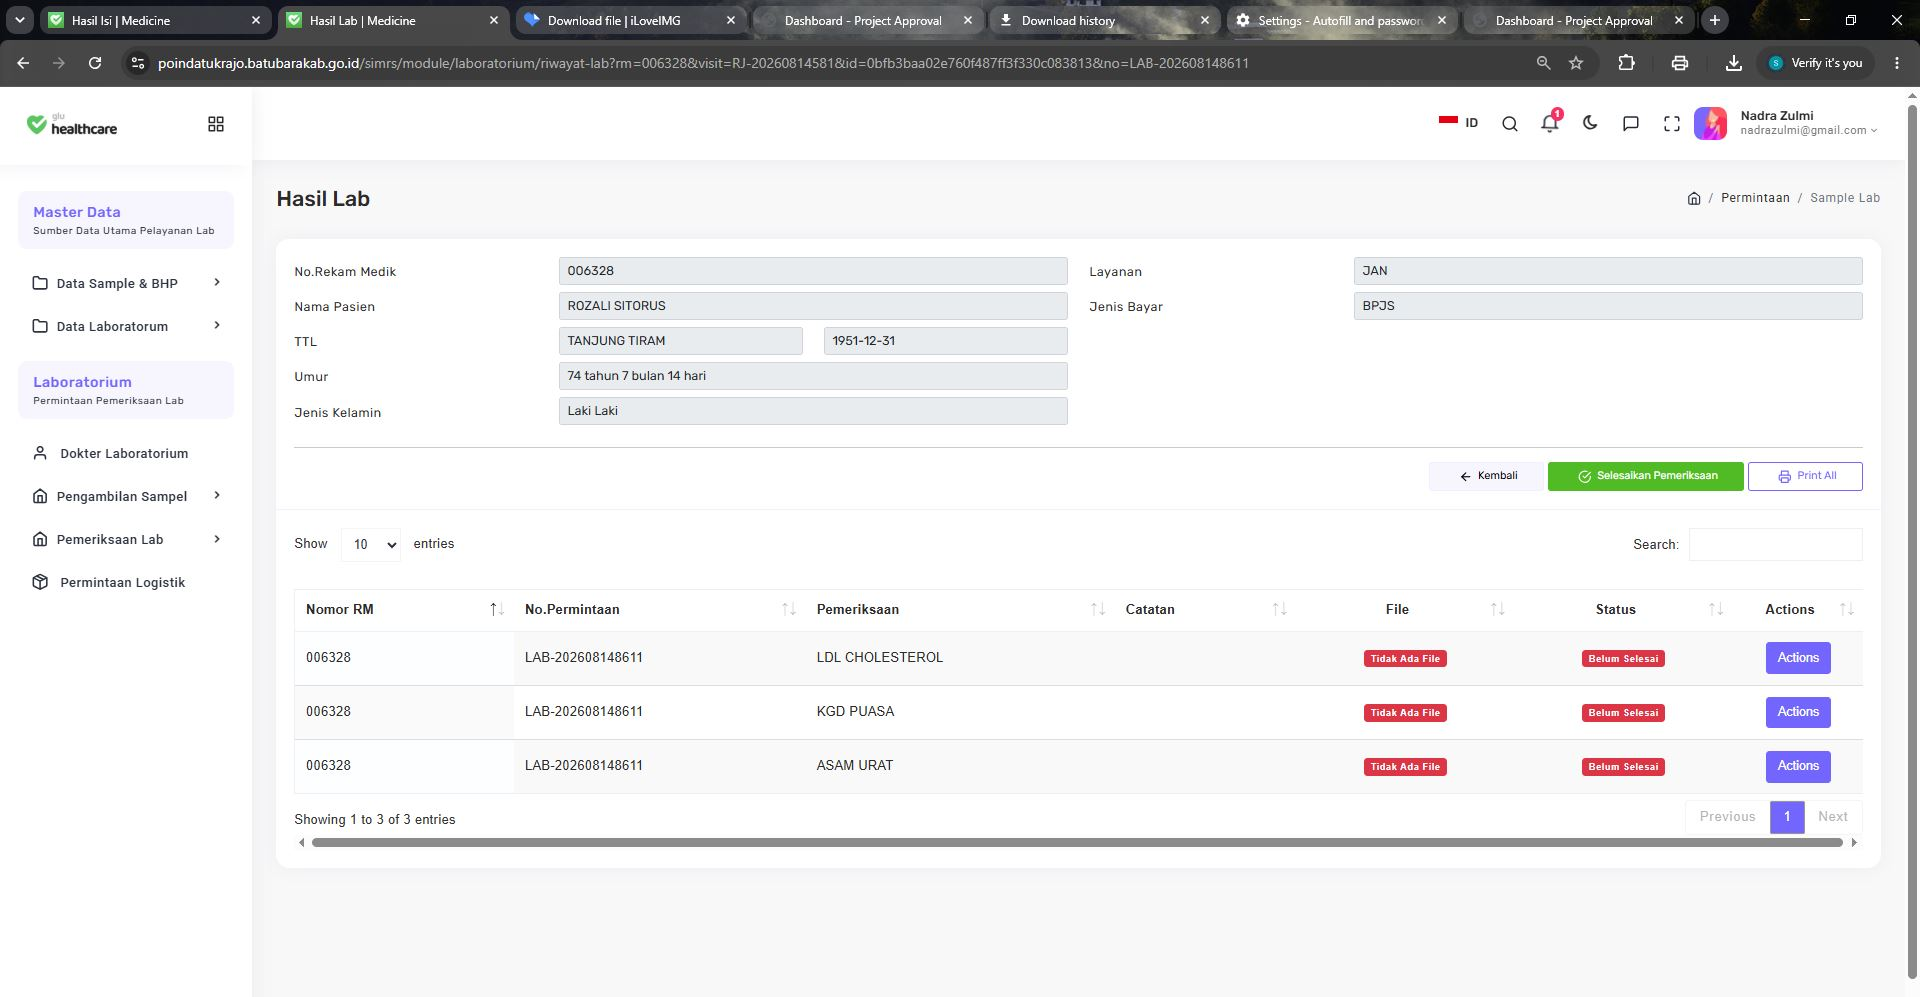1920x997 pixels.
Task: Open the chat messages icon
Action: 1631,124
